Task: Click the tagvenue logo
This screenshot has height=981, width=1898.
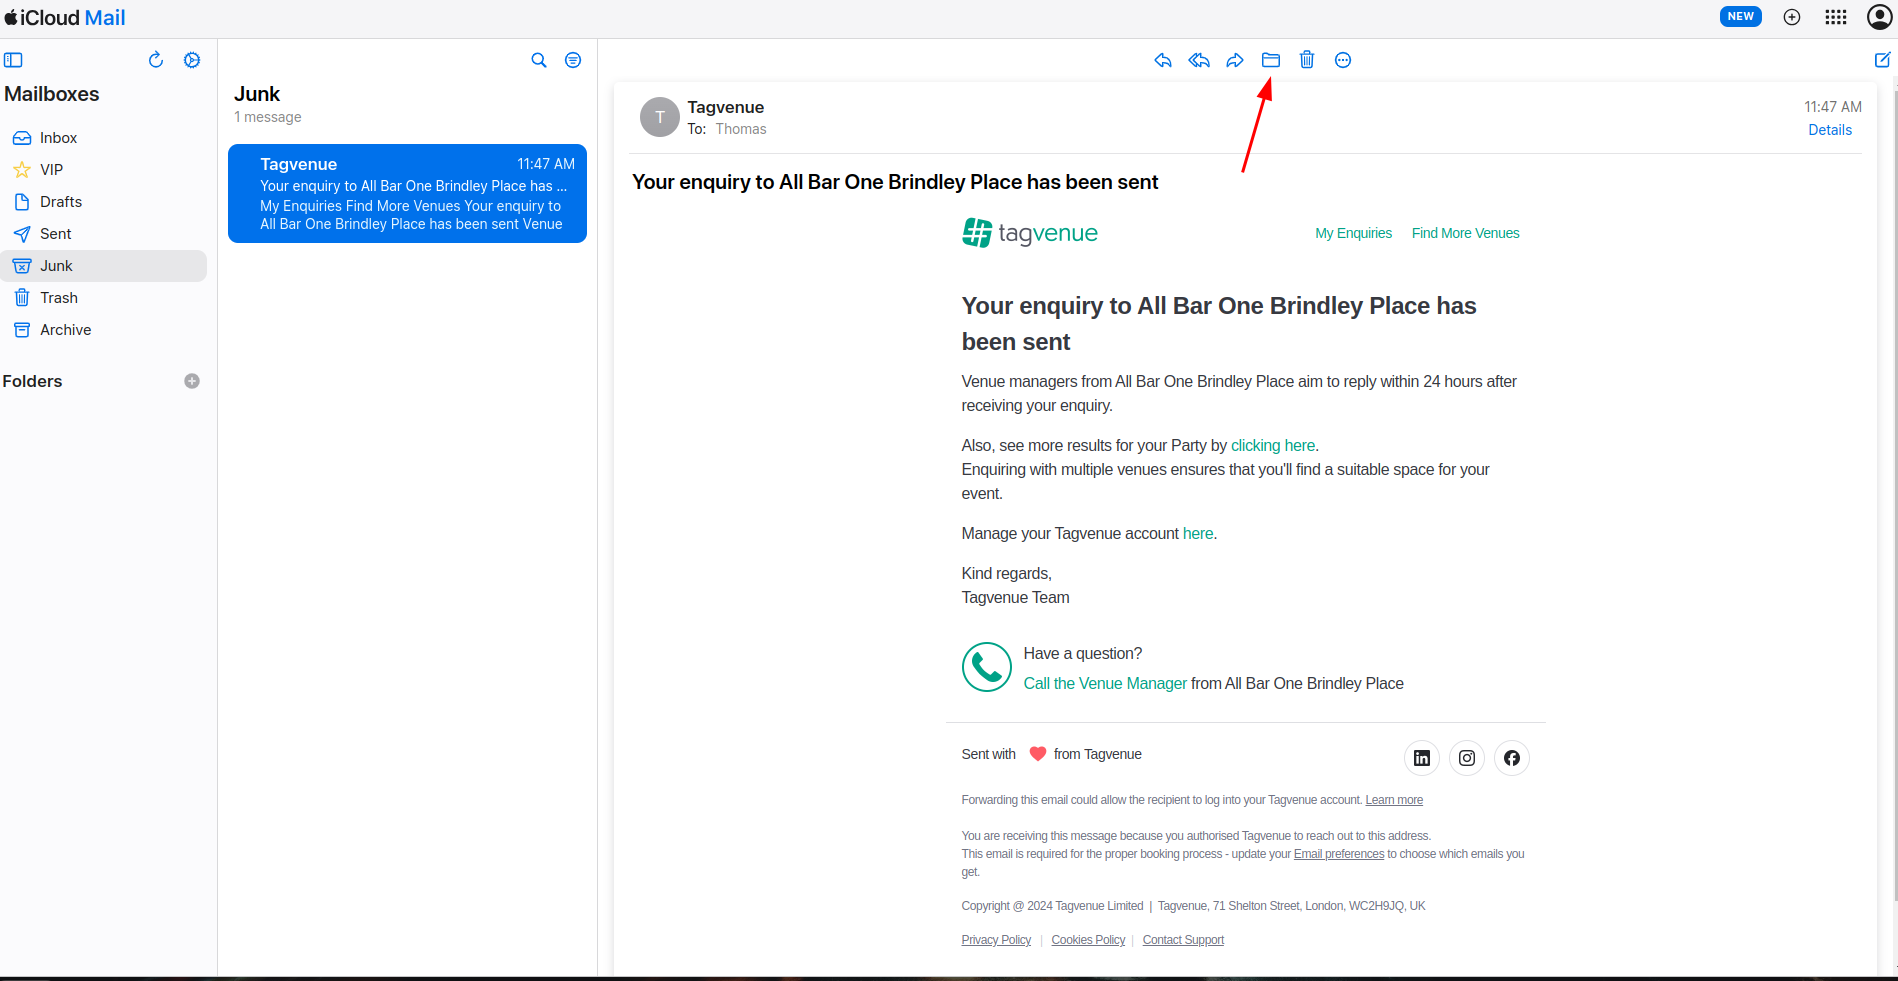Action: (x=1030, y=233)
